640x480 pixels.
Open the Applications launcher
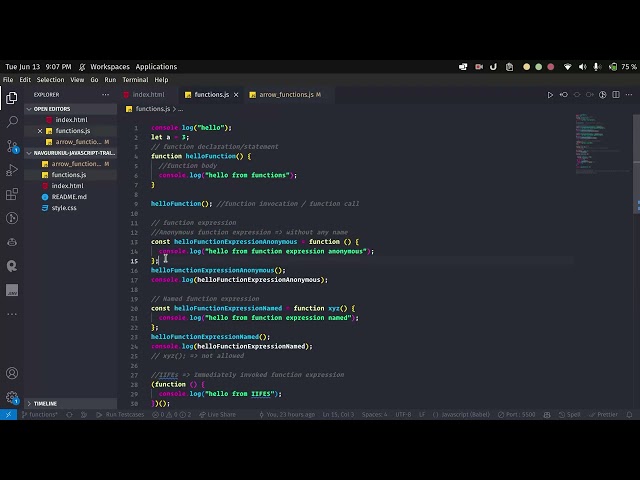pos(156,67)
